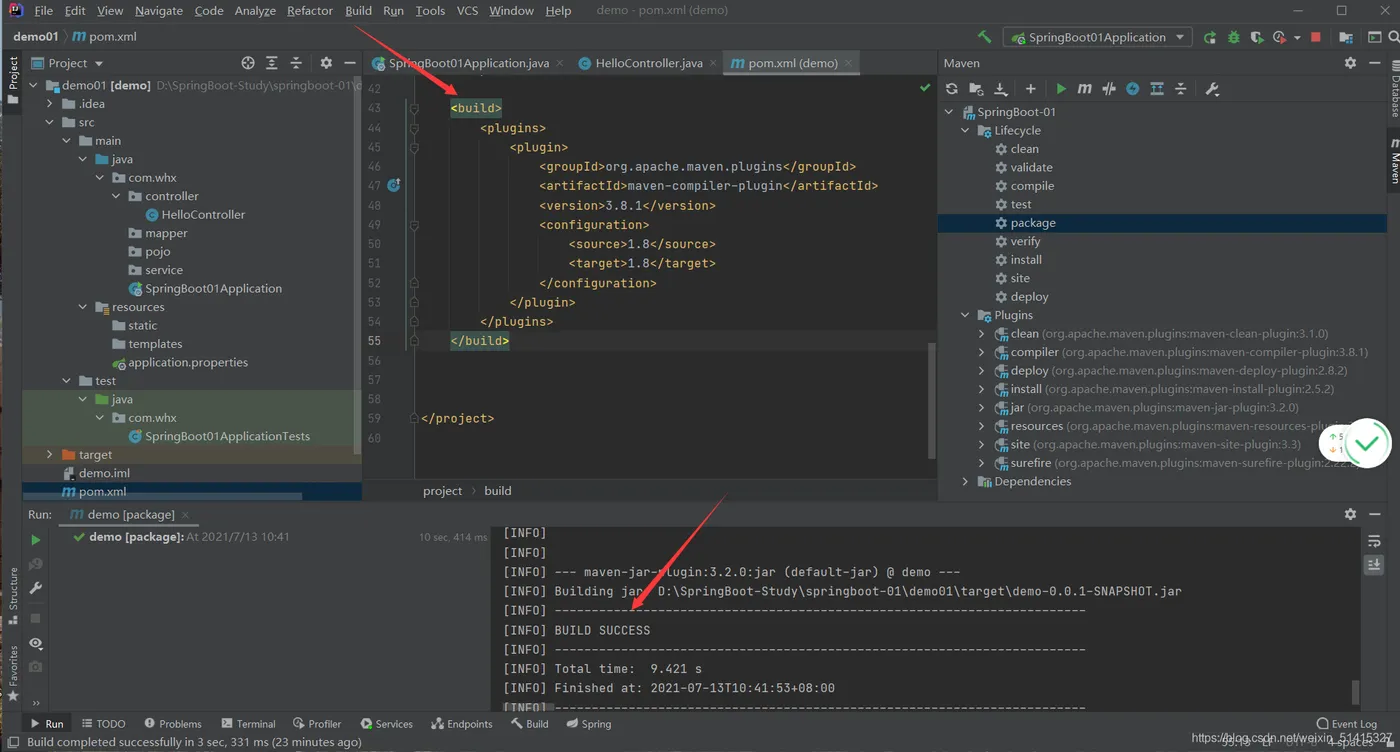Image resolution: width=1400 pixels, height=752 pixels.
Task: Click the Run with Coverage shield icon
Action: (x=1257, y=37)
